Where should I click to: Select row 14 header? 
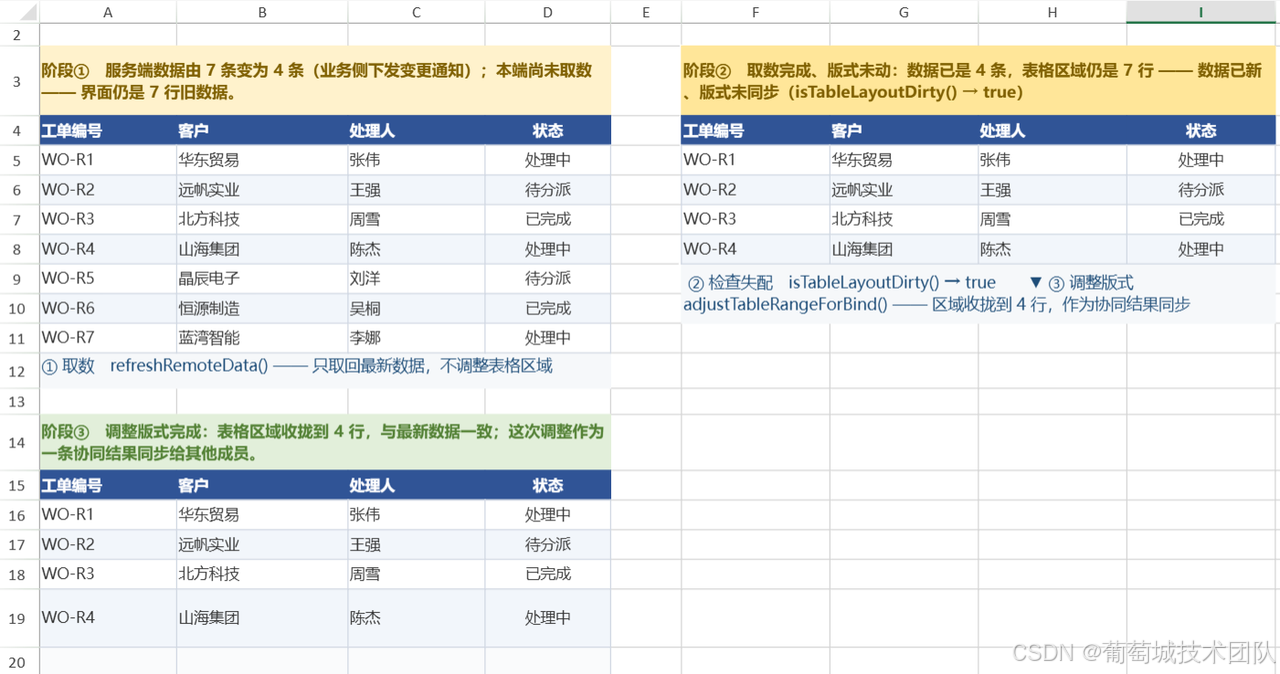pos(19,441)
